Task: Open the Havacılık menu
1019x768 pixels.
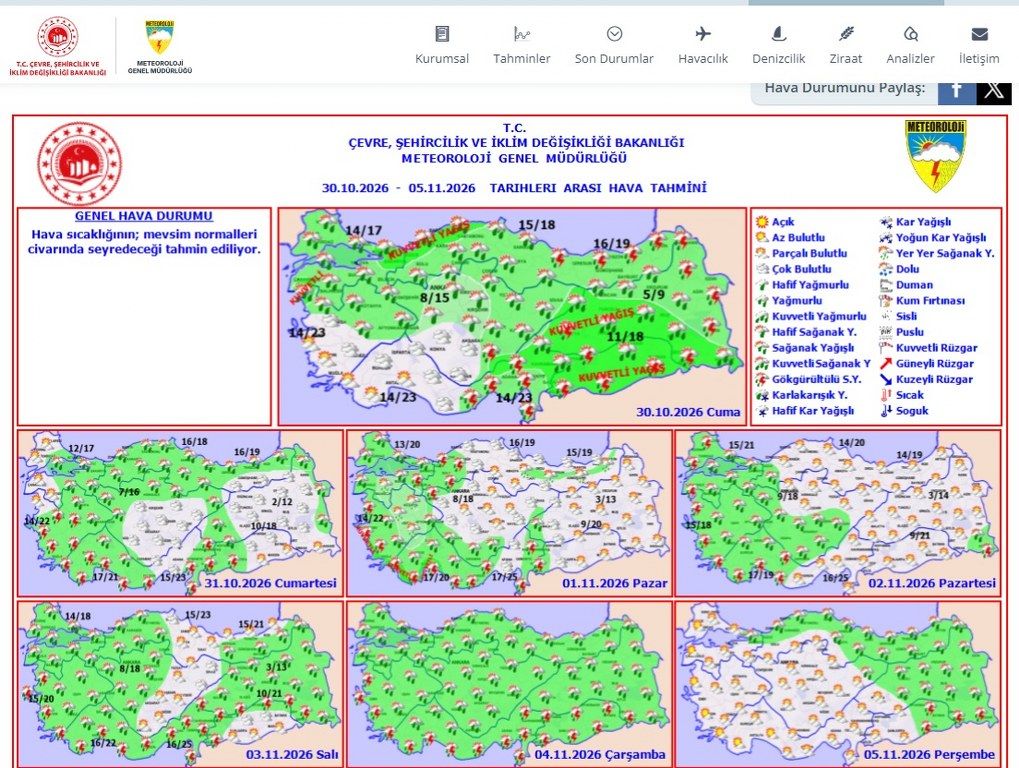Action: (703, 44)
